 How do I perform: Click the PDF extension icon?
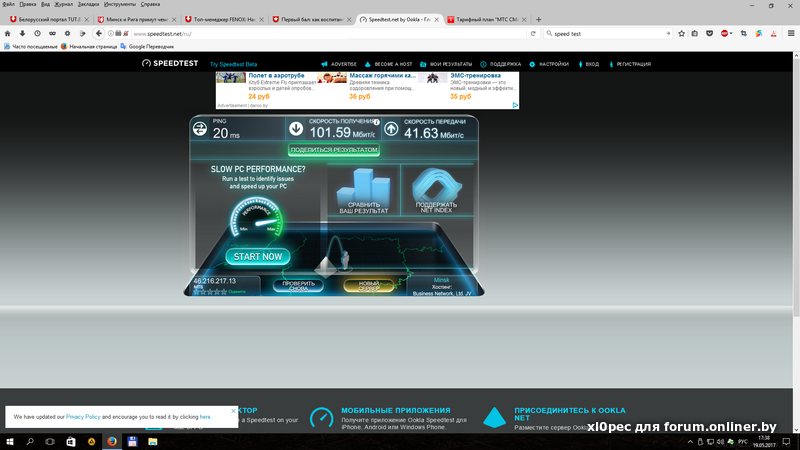(773, 34)
